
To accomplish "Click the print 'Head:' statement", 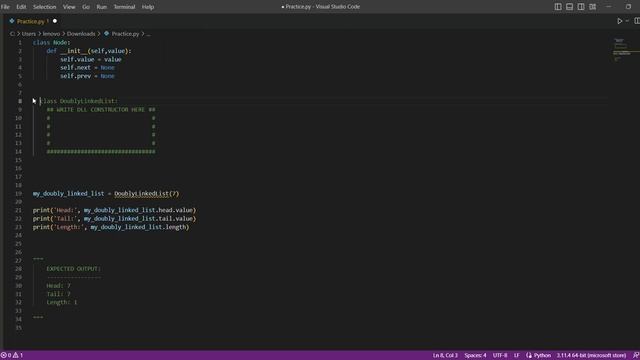I will (x=114, y=210).
